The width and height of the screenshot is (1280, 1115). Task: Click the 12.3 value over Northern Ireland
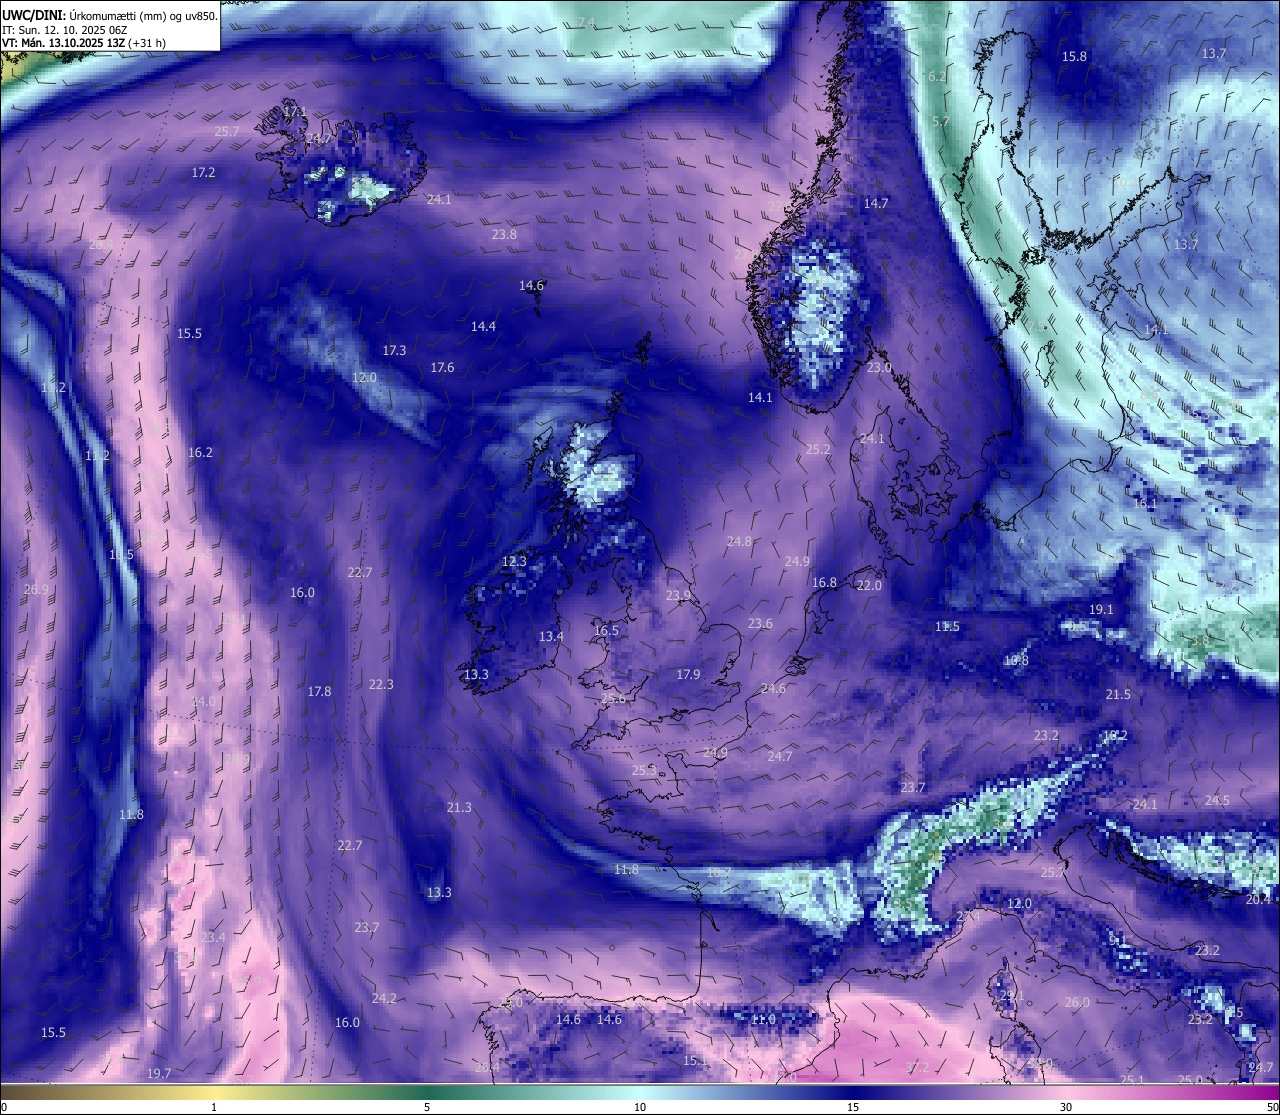pos(514,562)
